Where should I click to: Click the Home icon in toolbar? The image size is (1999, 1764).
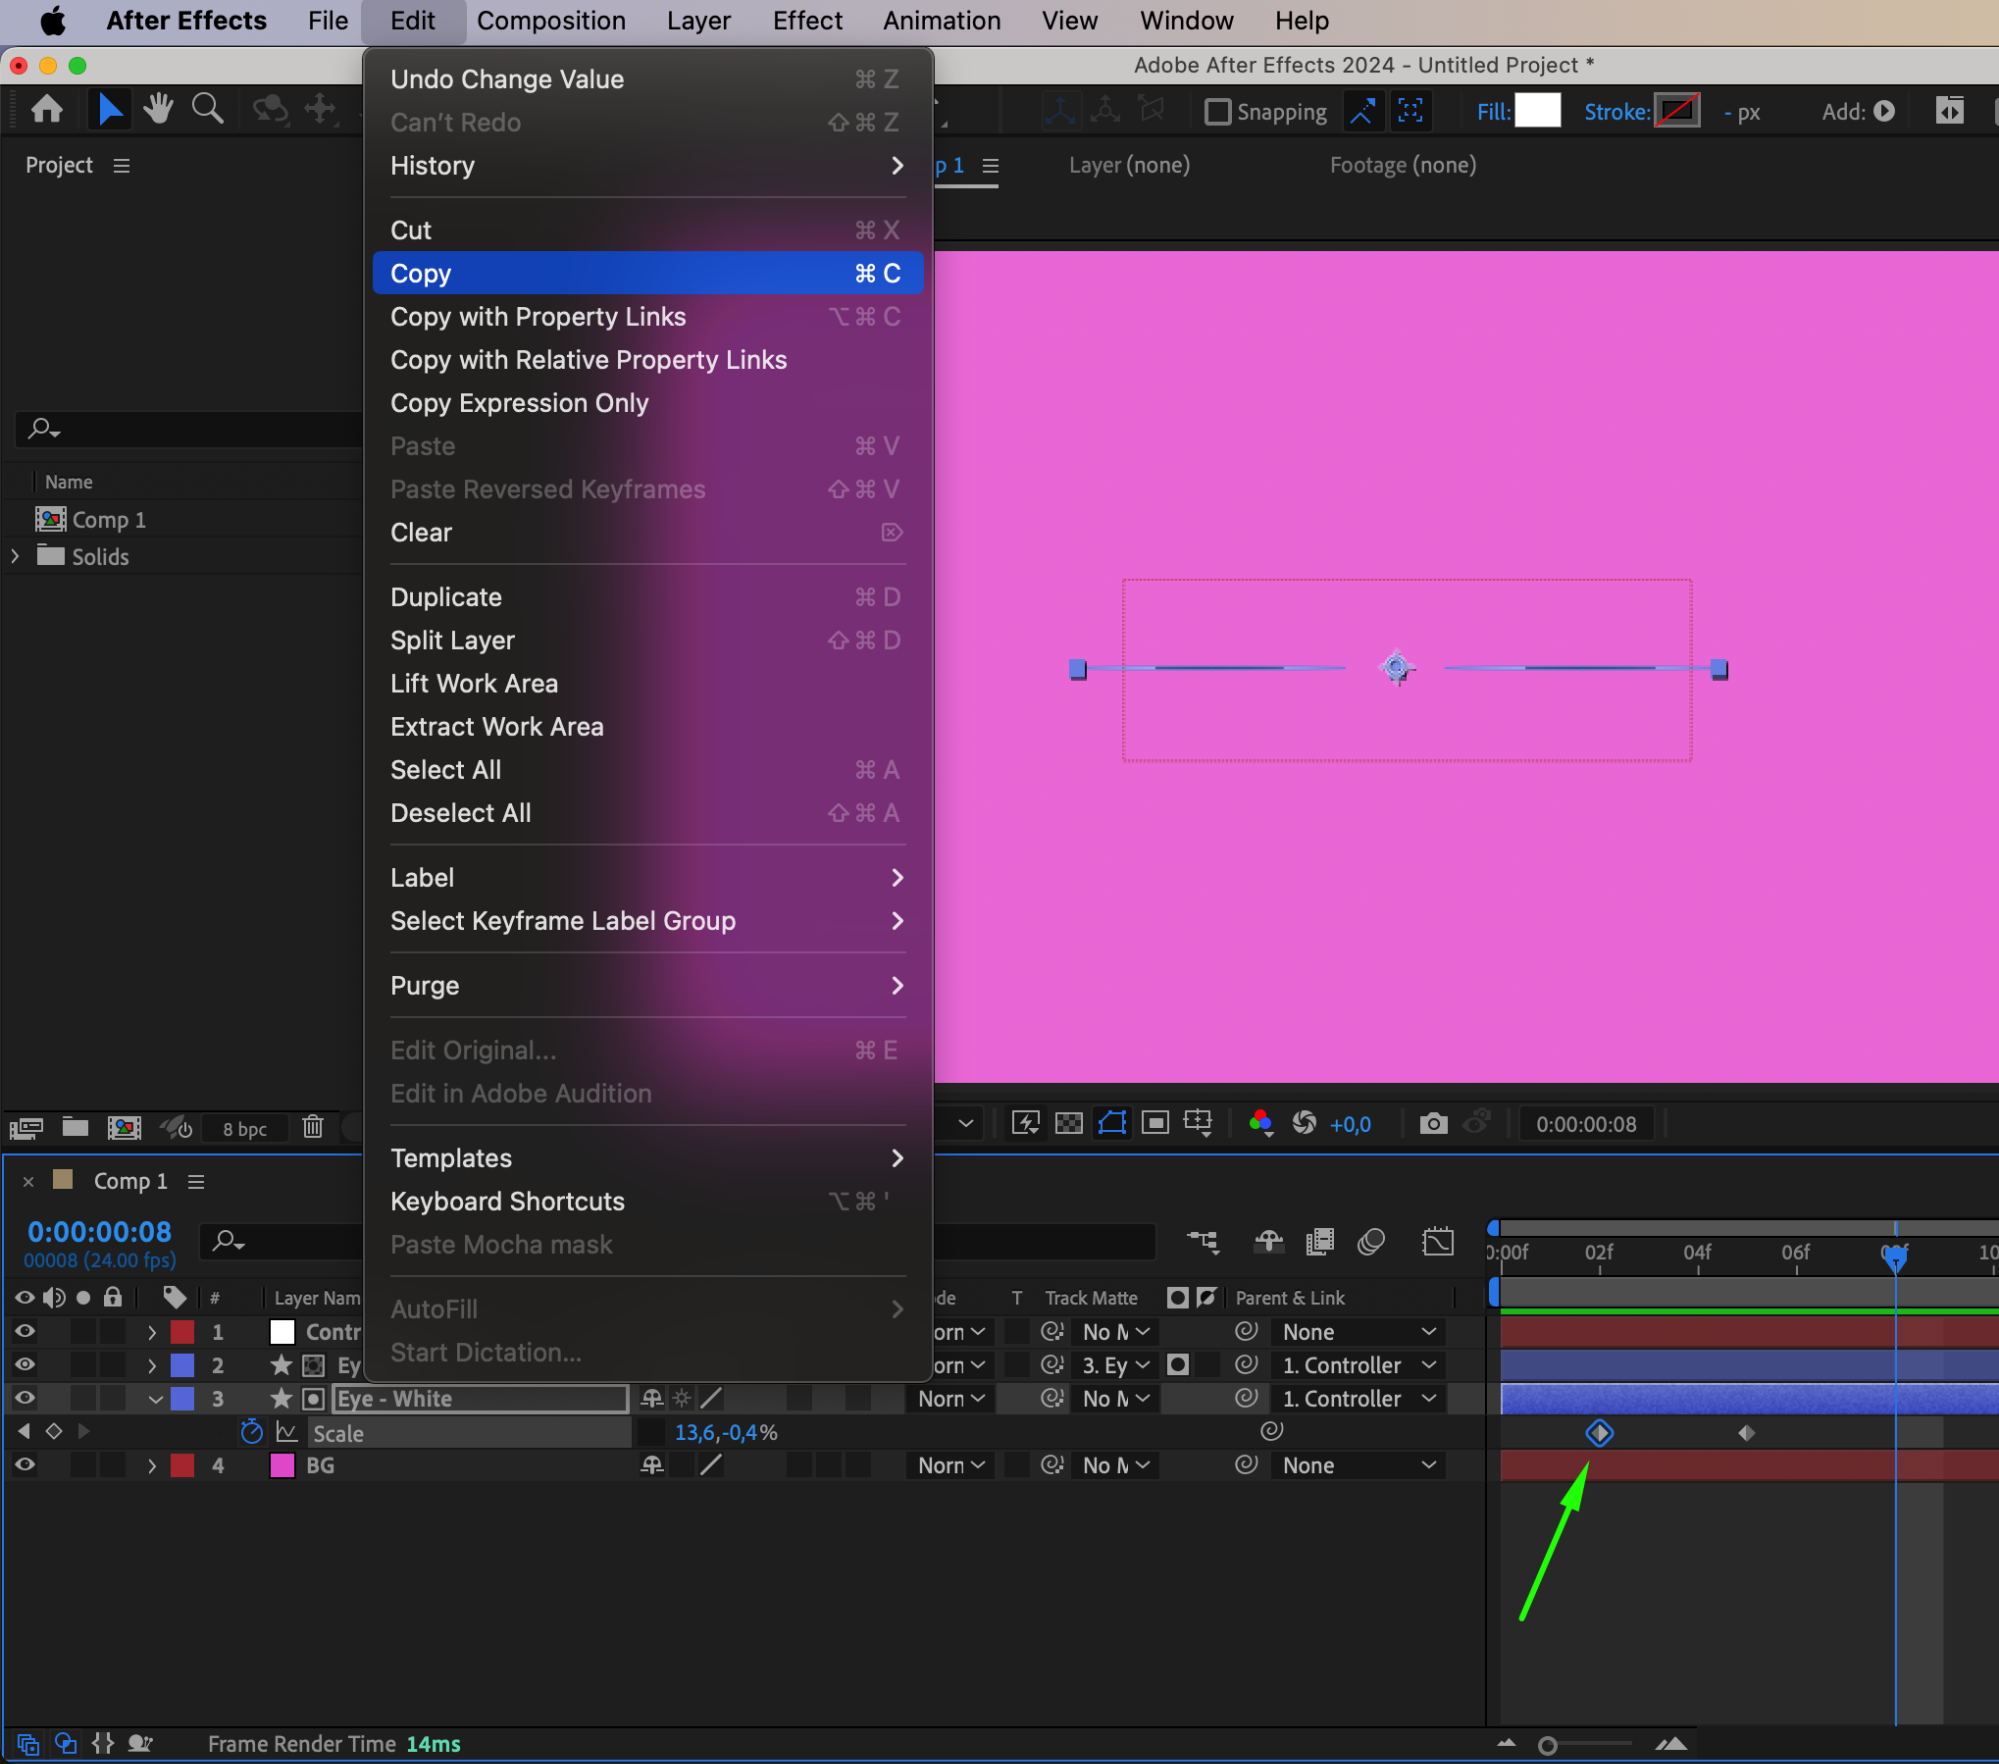coord(47,109)
